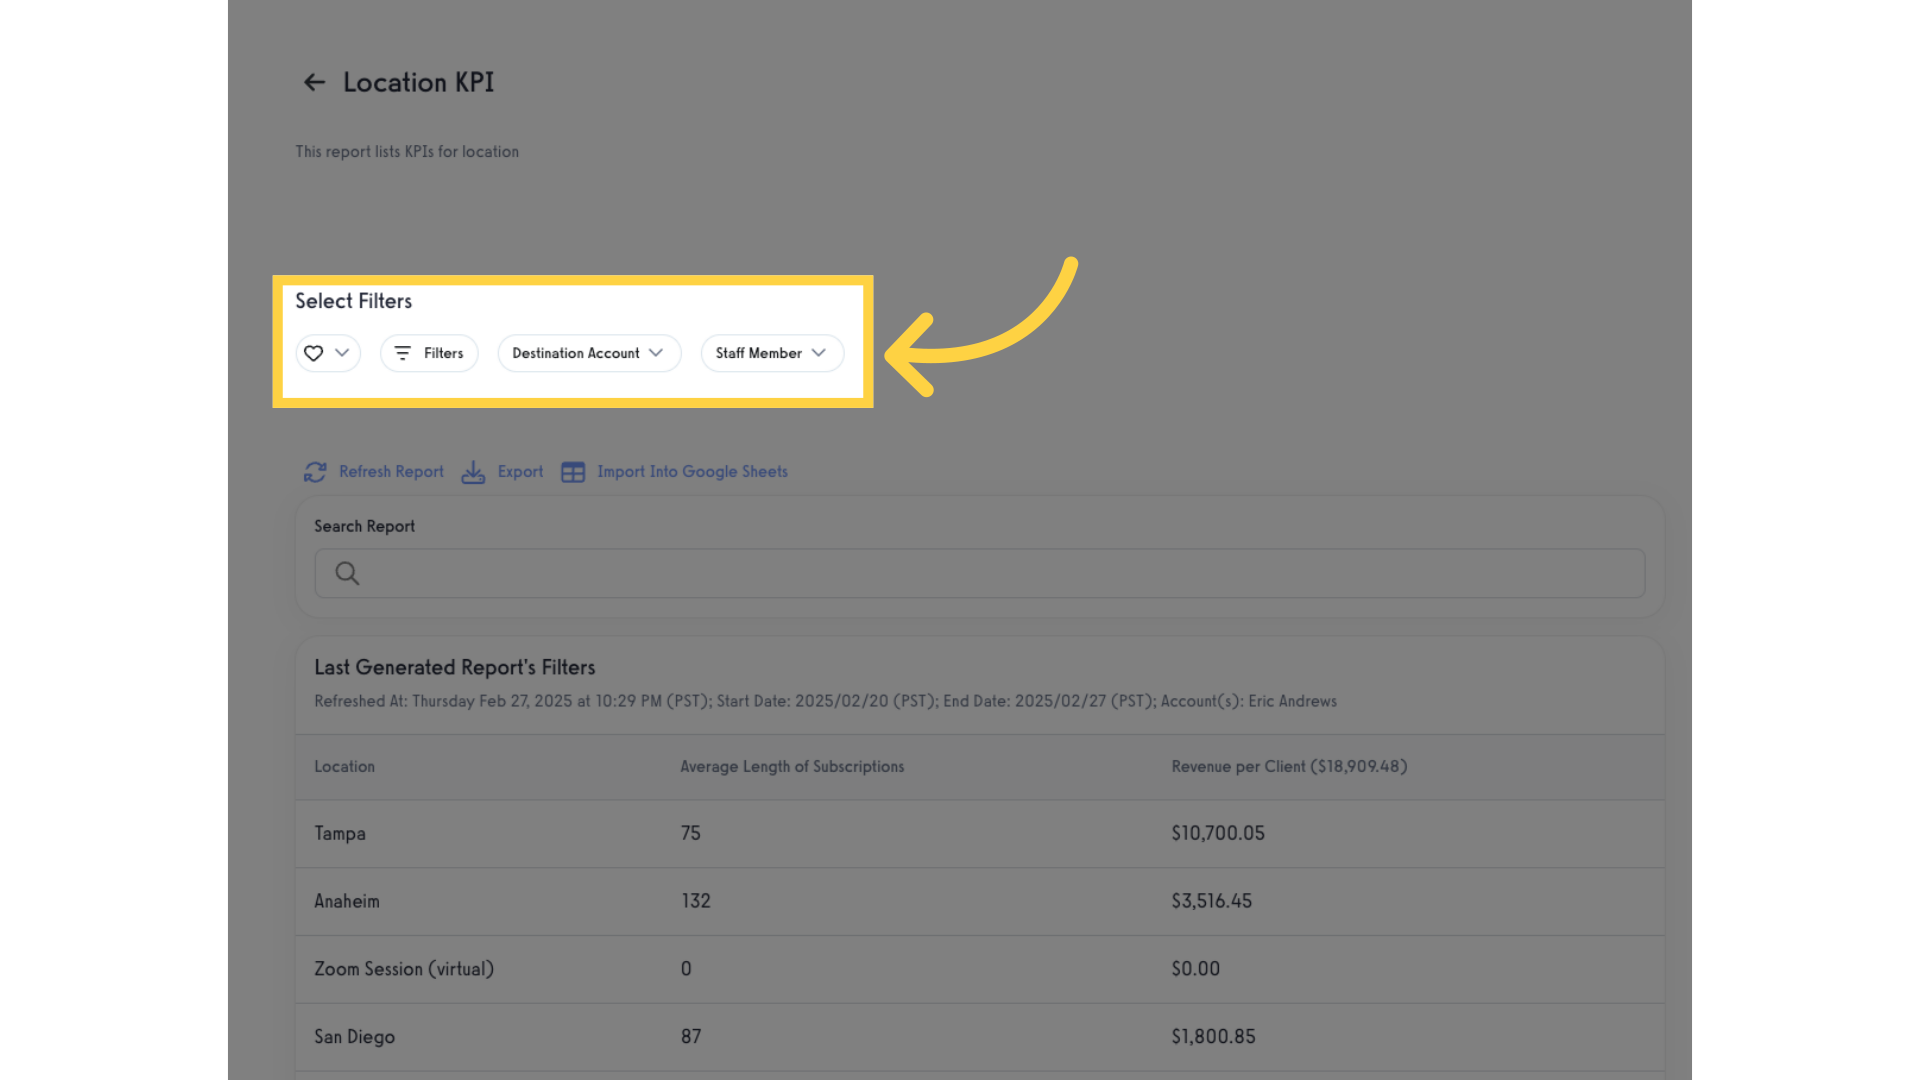Click the subscription length value 132
This screenshot has width=1920, height=1080.
[696, 901]
